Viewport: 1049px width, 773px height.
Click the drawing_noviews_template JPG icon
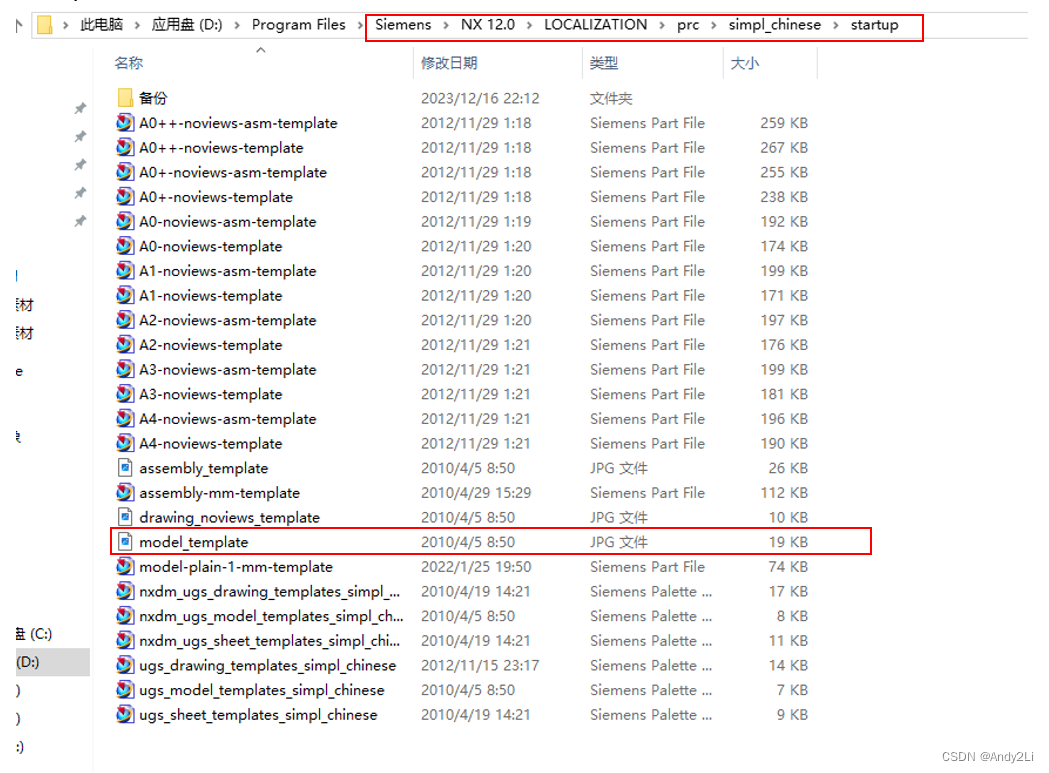[124, 517]
